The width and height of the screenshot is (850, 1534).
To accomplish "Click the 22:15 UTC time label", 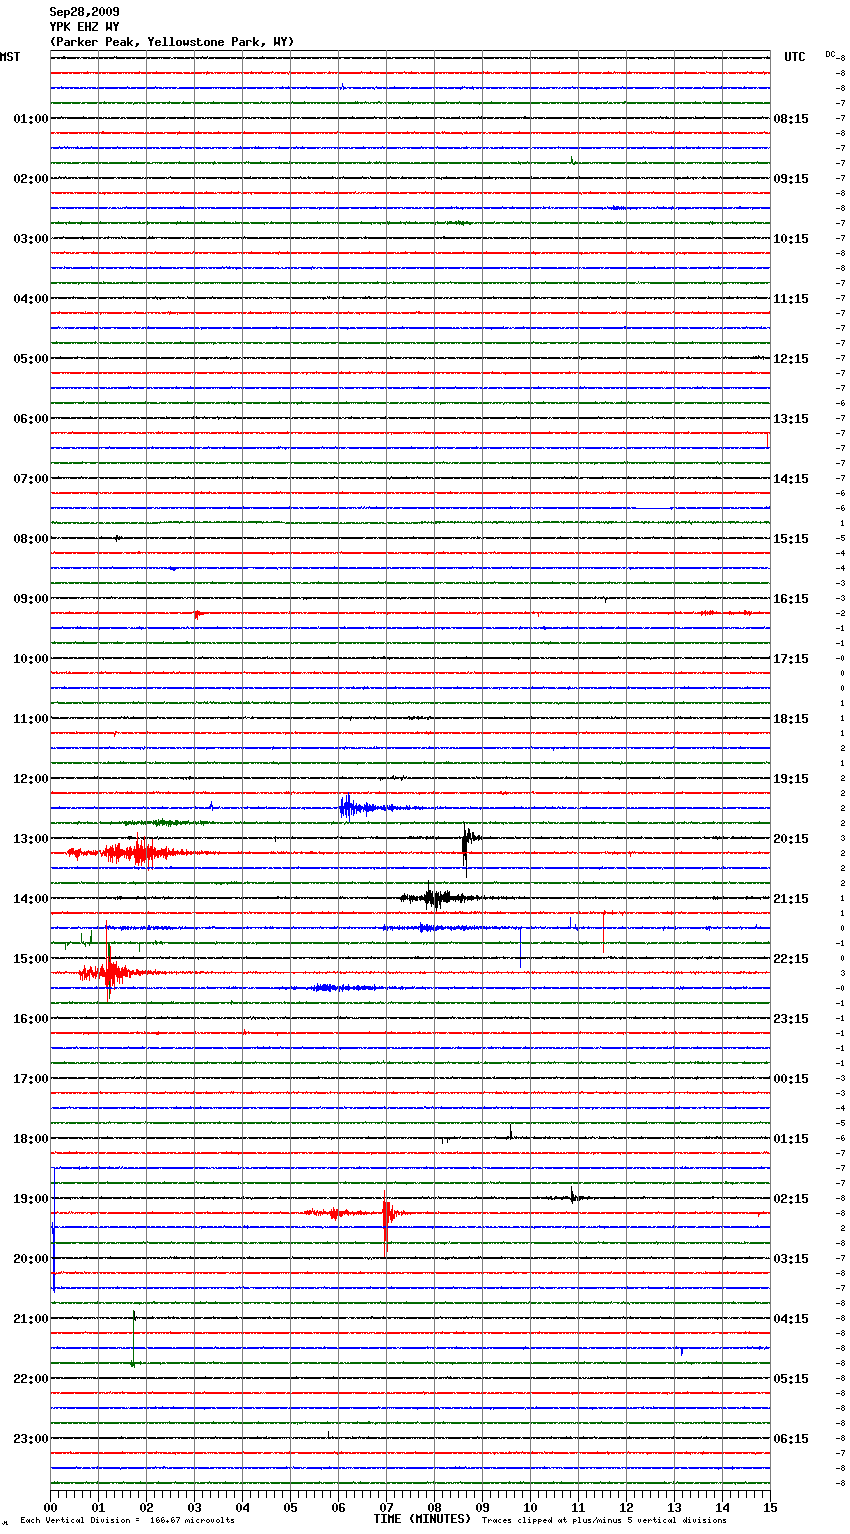I will click(x=791, y=959).
